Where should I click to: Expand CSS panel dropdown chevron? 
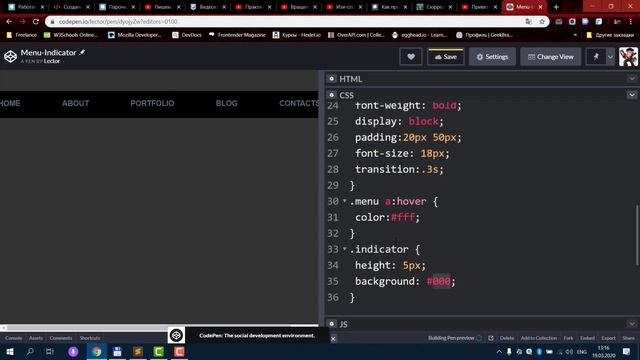(632, 95)
